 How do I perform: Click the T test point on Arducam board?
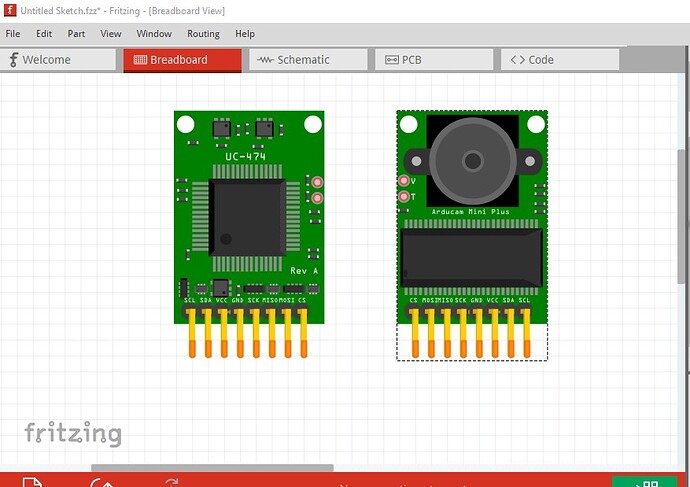point(404,197)
